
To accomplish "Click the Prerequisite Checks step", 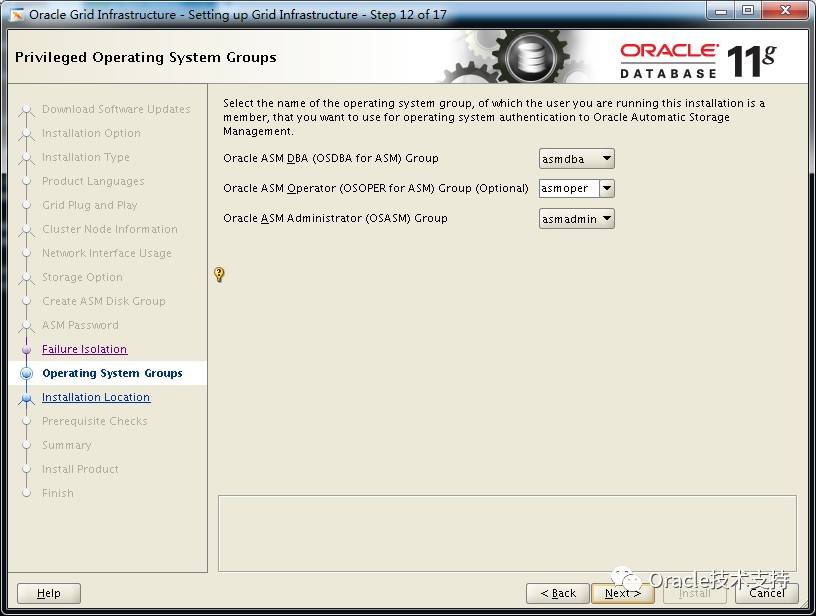I will (x=95, y=421).
